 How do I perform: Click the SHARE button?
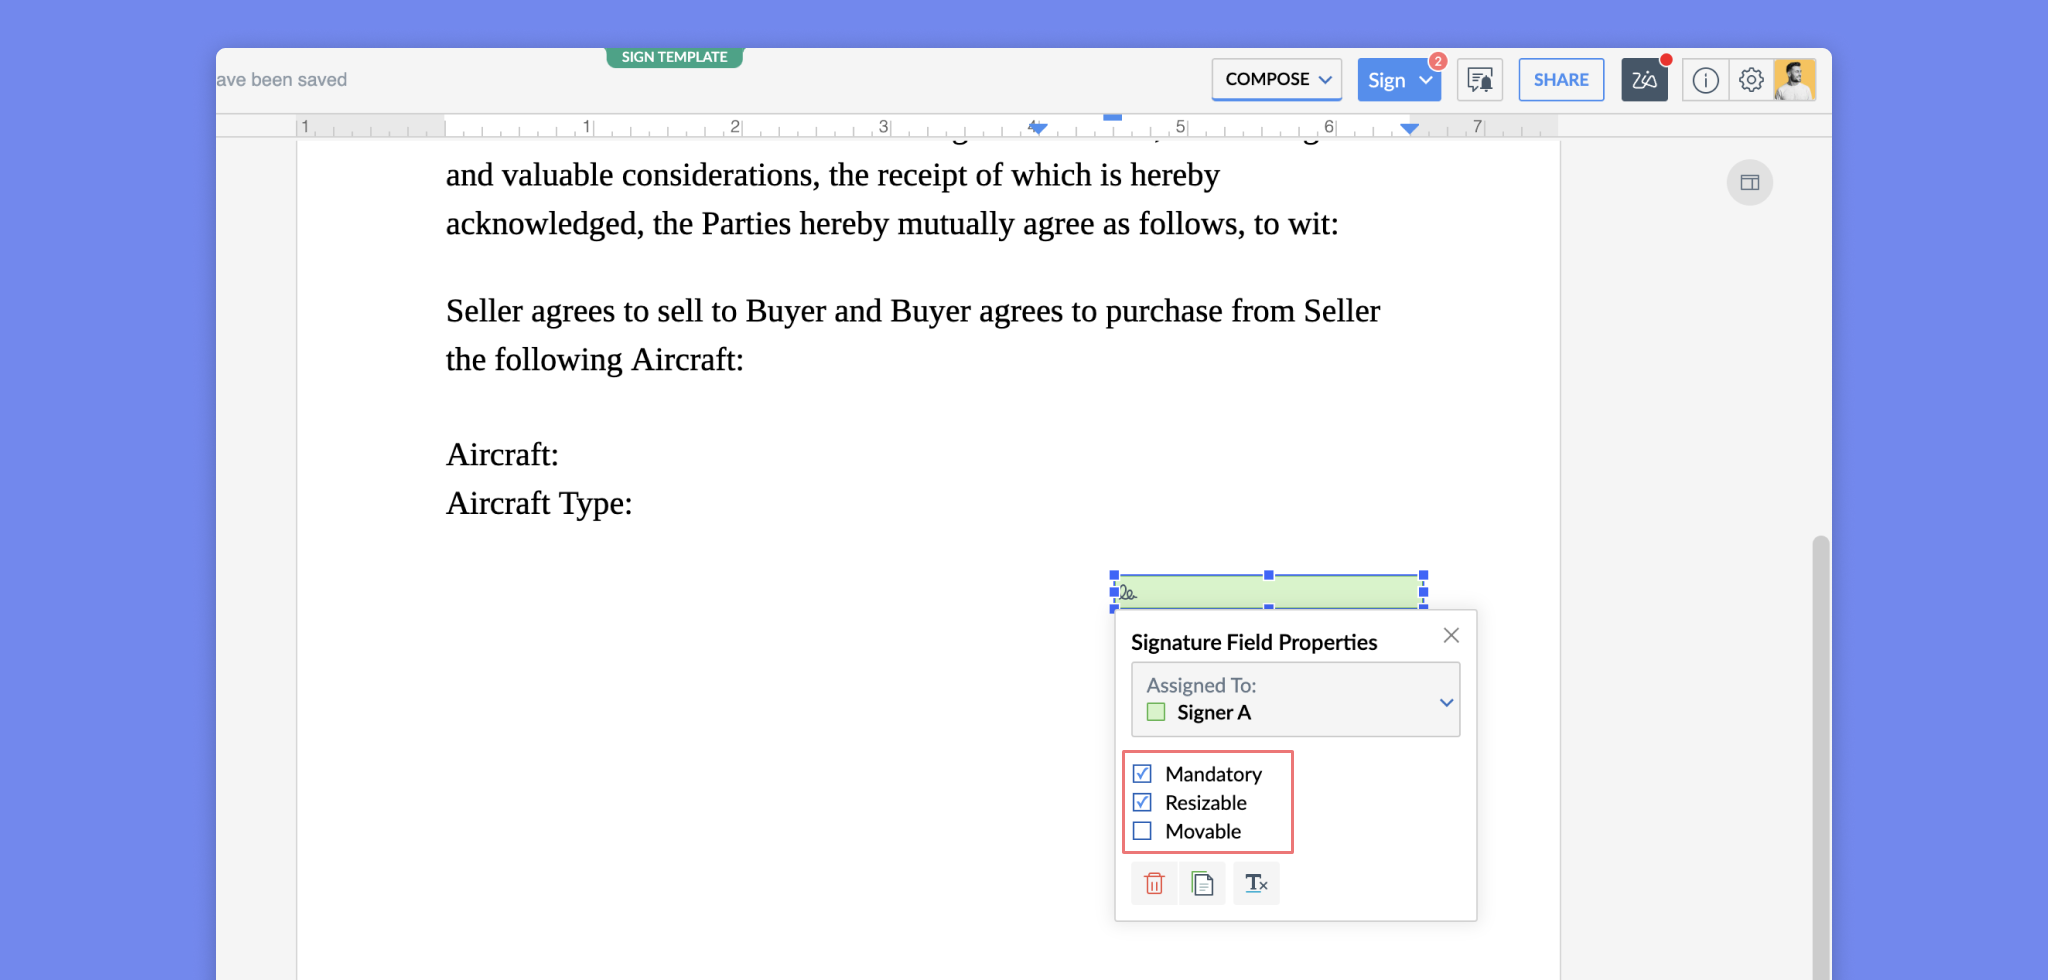click(x=1561, y=80)
